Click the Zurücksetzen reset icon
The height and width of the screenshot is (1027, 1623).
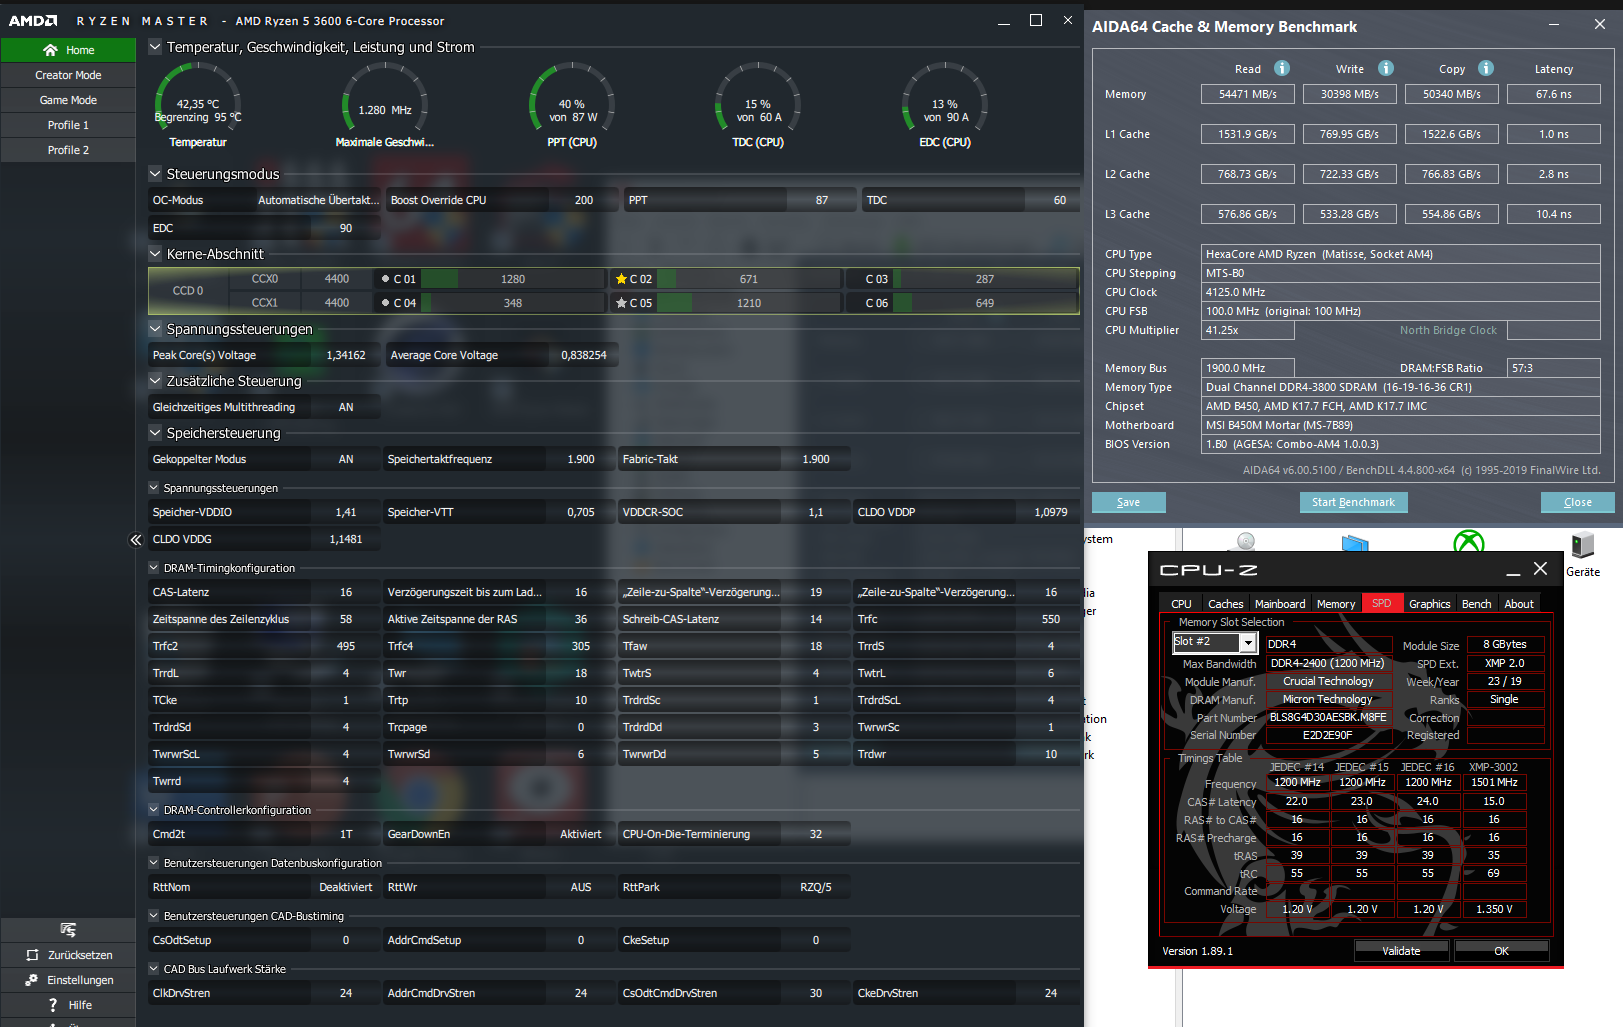pyautogui.click(x=33, y=955)
